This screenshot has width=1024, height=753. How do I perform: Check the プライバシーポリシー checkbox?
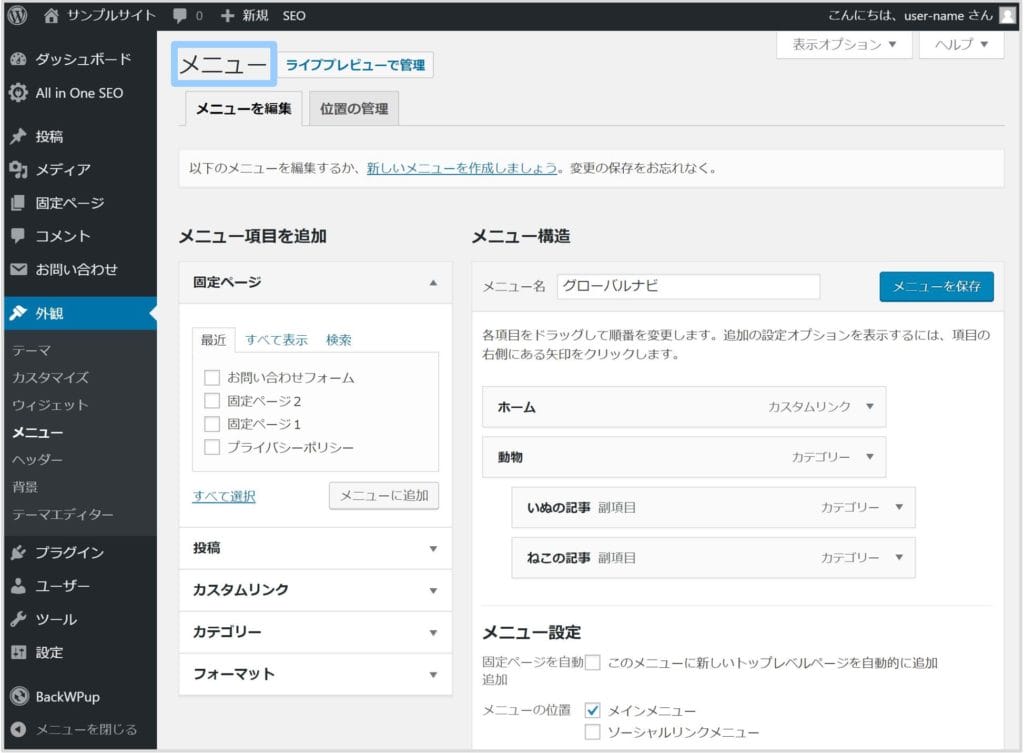(x=212, y=447)
